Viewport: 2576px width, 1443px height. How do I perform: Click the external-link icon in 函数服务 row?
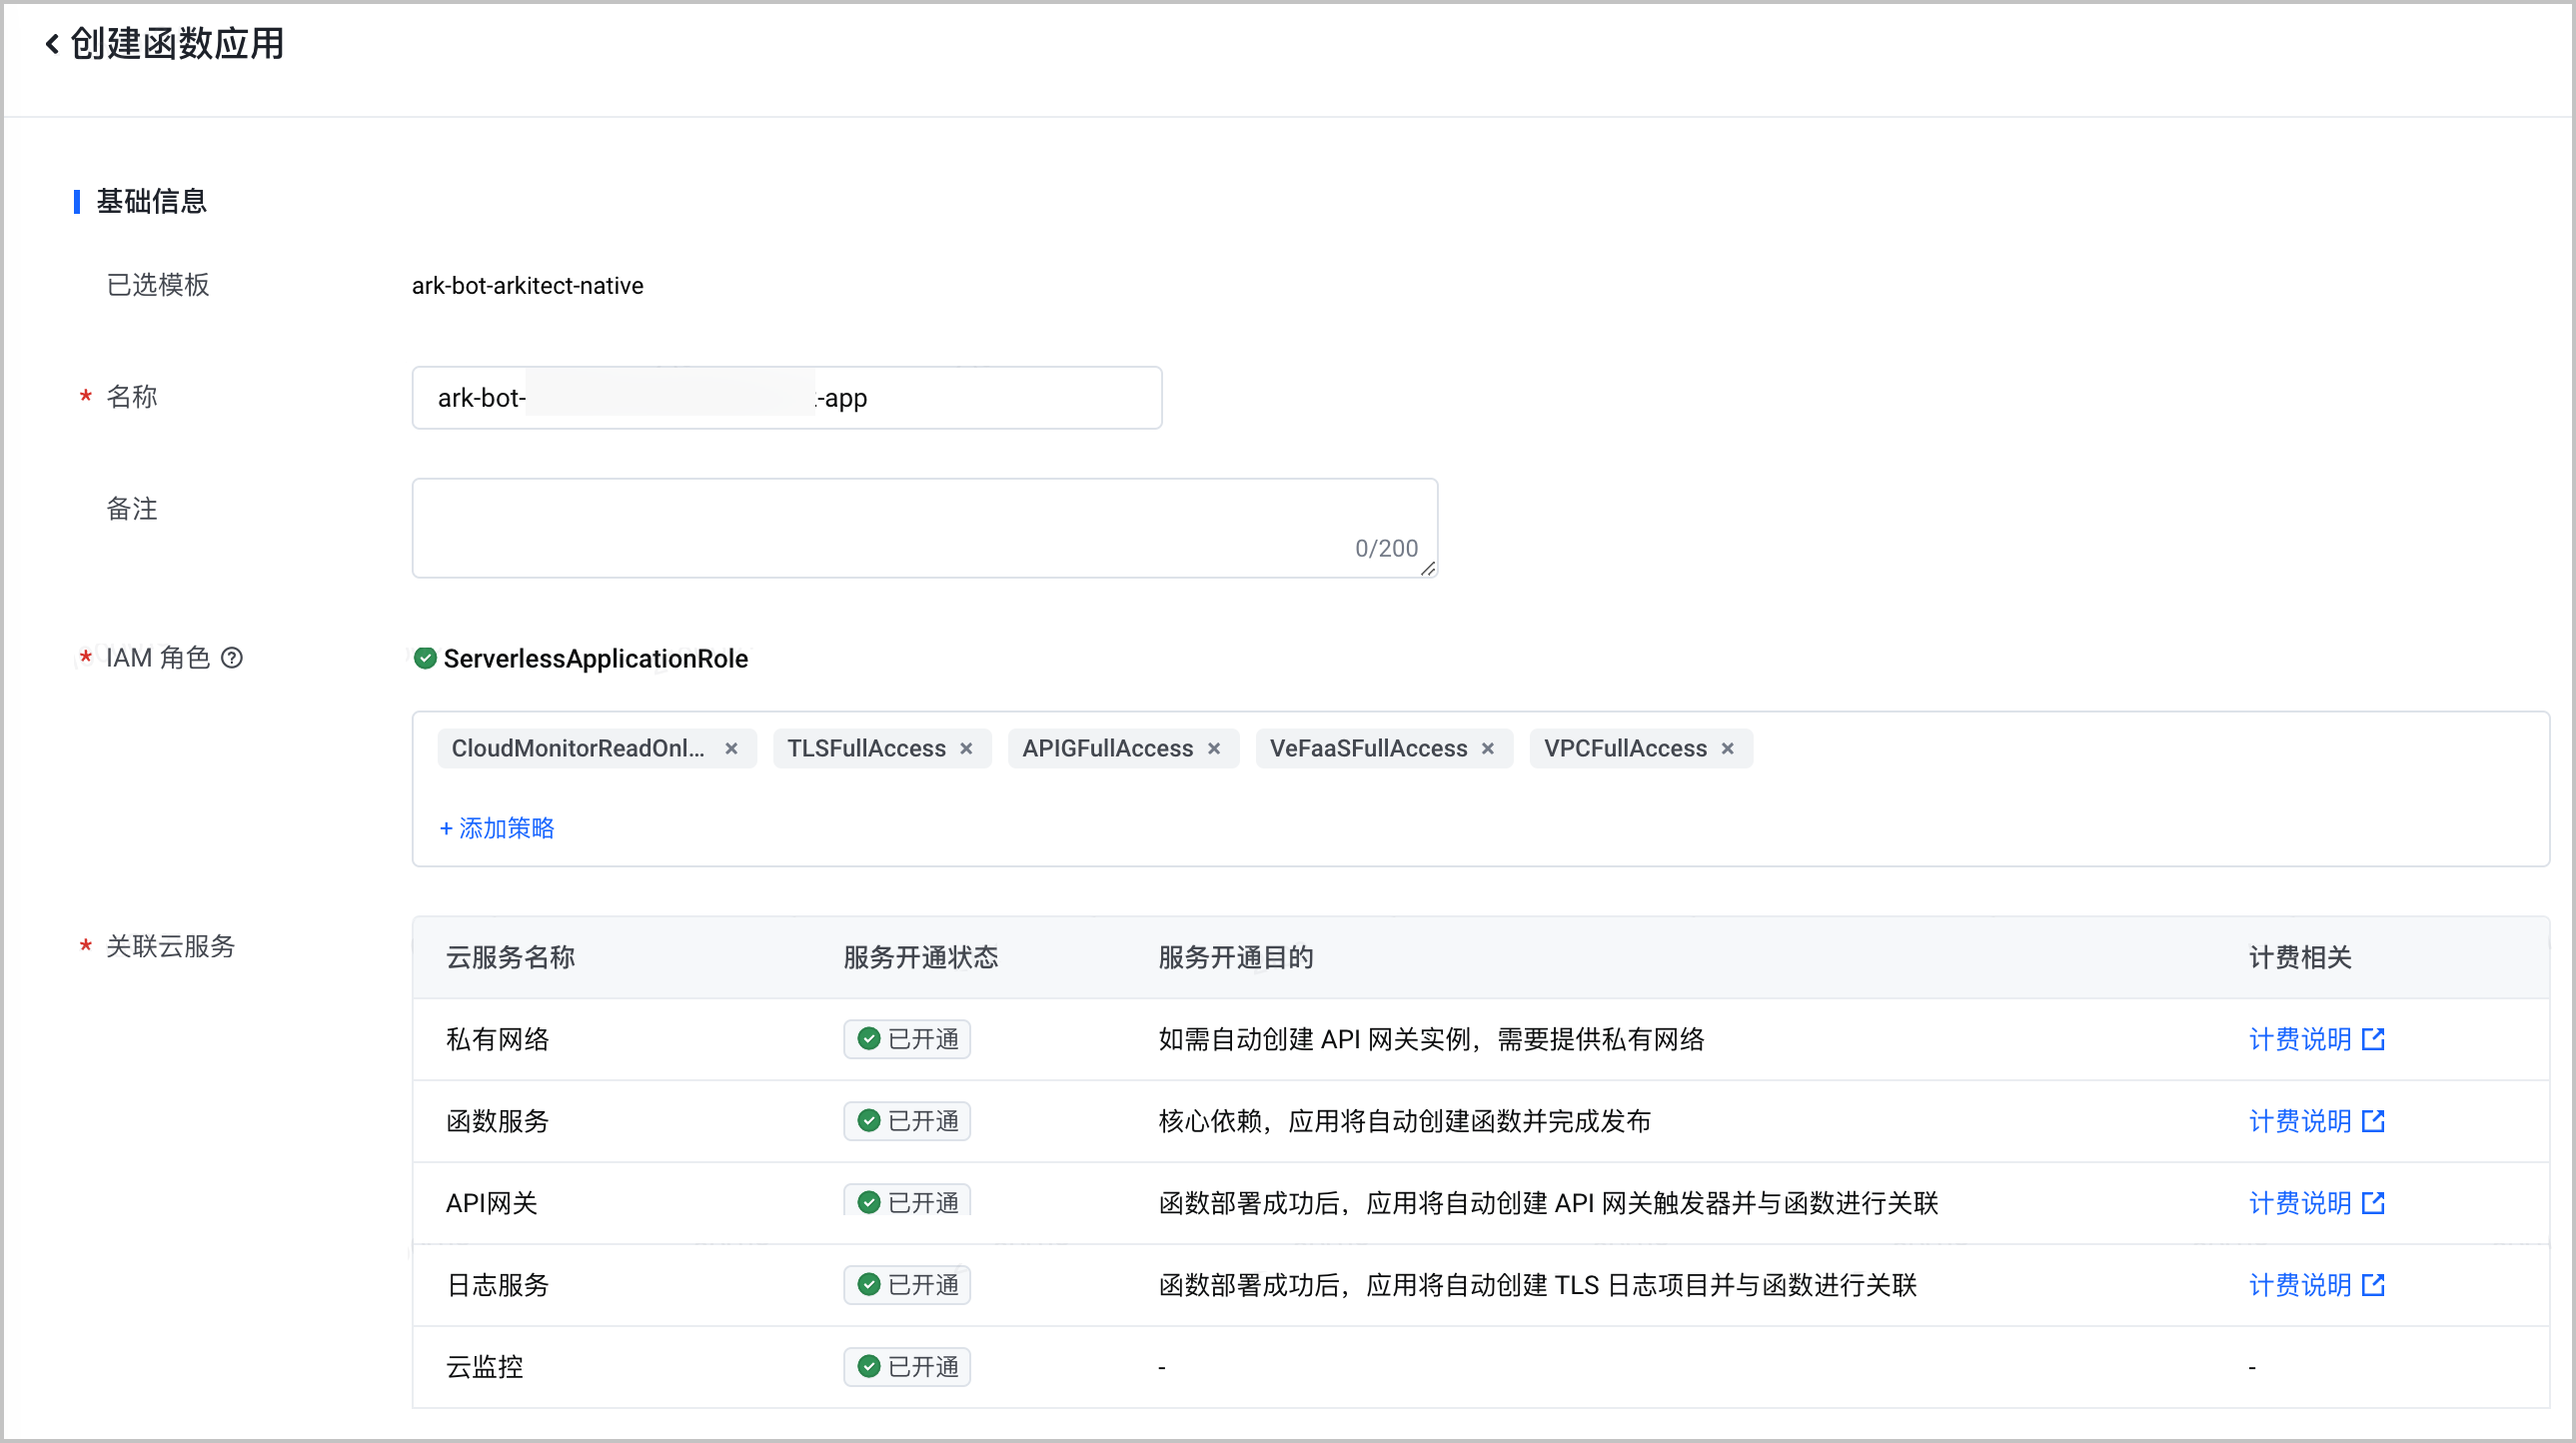(2374, 1121)
